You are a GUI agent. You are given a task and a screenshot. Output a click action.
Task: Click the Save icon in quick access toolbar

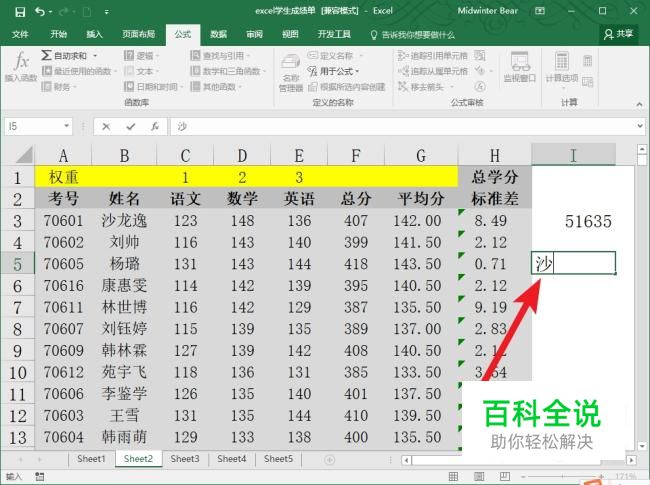[19, 12]
